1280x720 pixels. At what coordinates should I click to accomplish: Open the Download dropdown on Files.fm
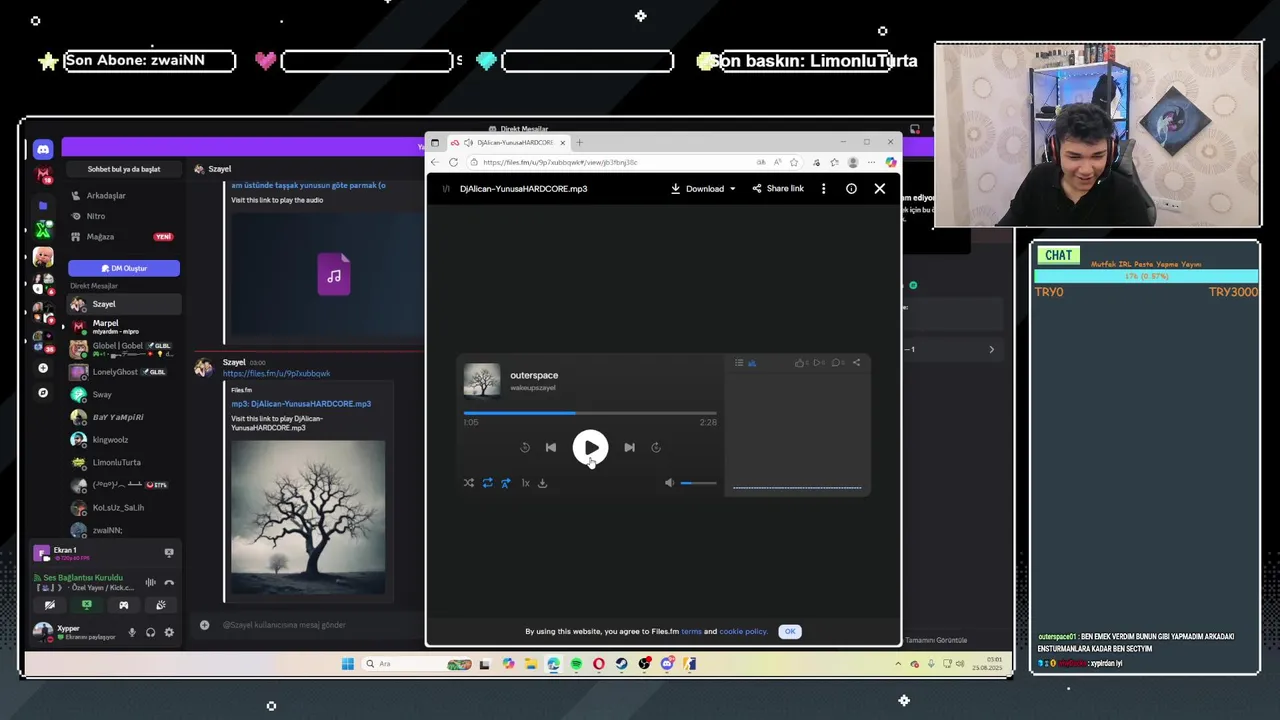pyautogui.click(x=703, y=188)
